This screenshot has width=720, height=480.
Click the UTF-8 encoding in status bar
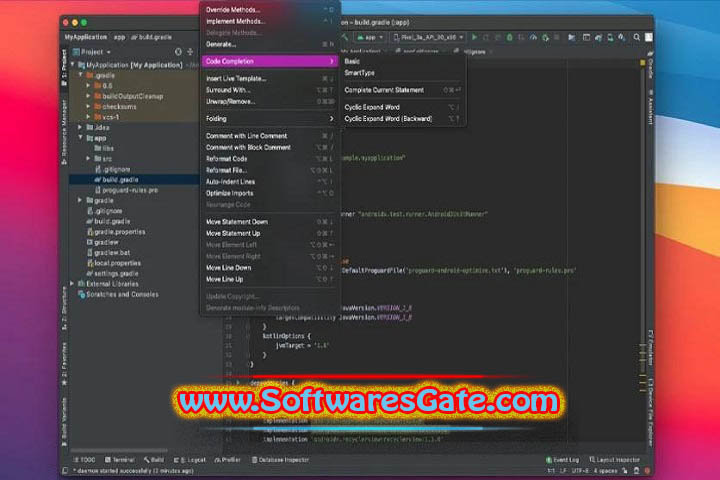pos(580,470)
